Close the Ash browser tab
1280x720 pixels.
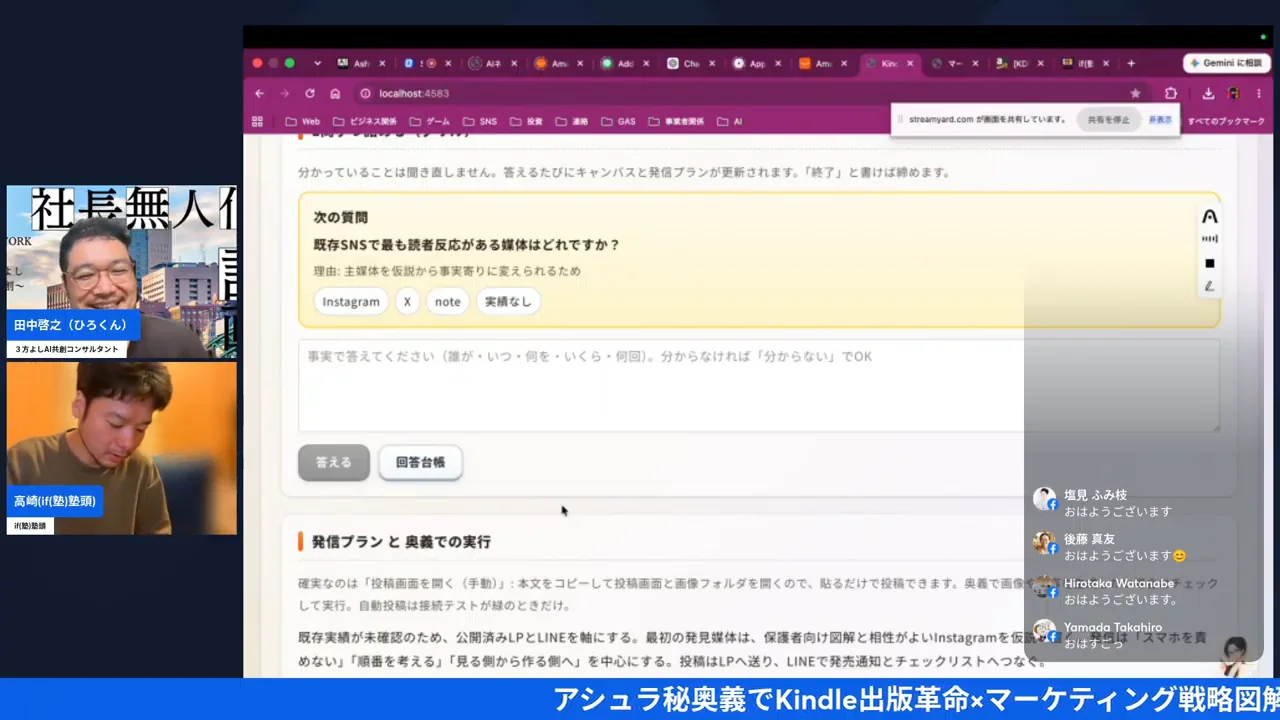[382, 63]
